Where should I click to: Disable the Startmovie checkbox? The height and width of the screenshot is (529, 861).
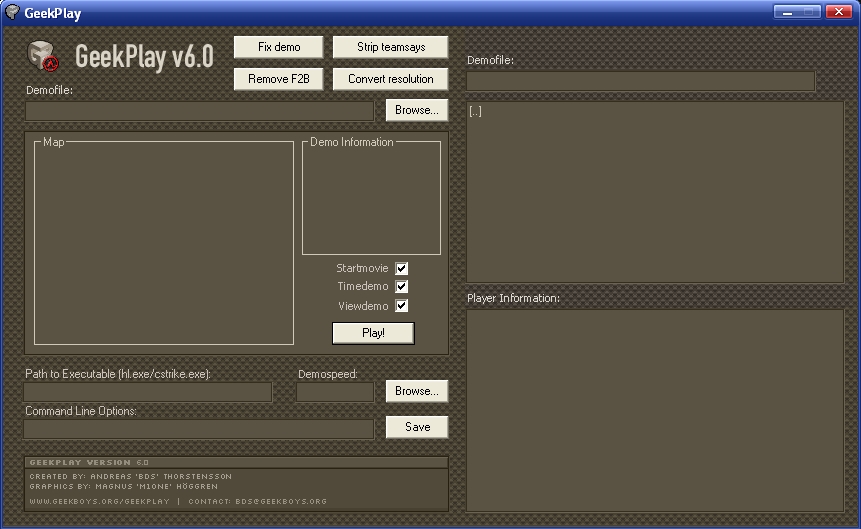point(402,268)
